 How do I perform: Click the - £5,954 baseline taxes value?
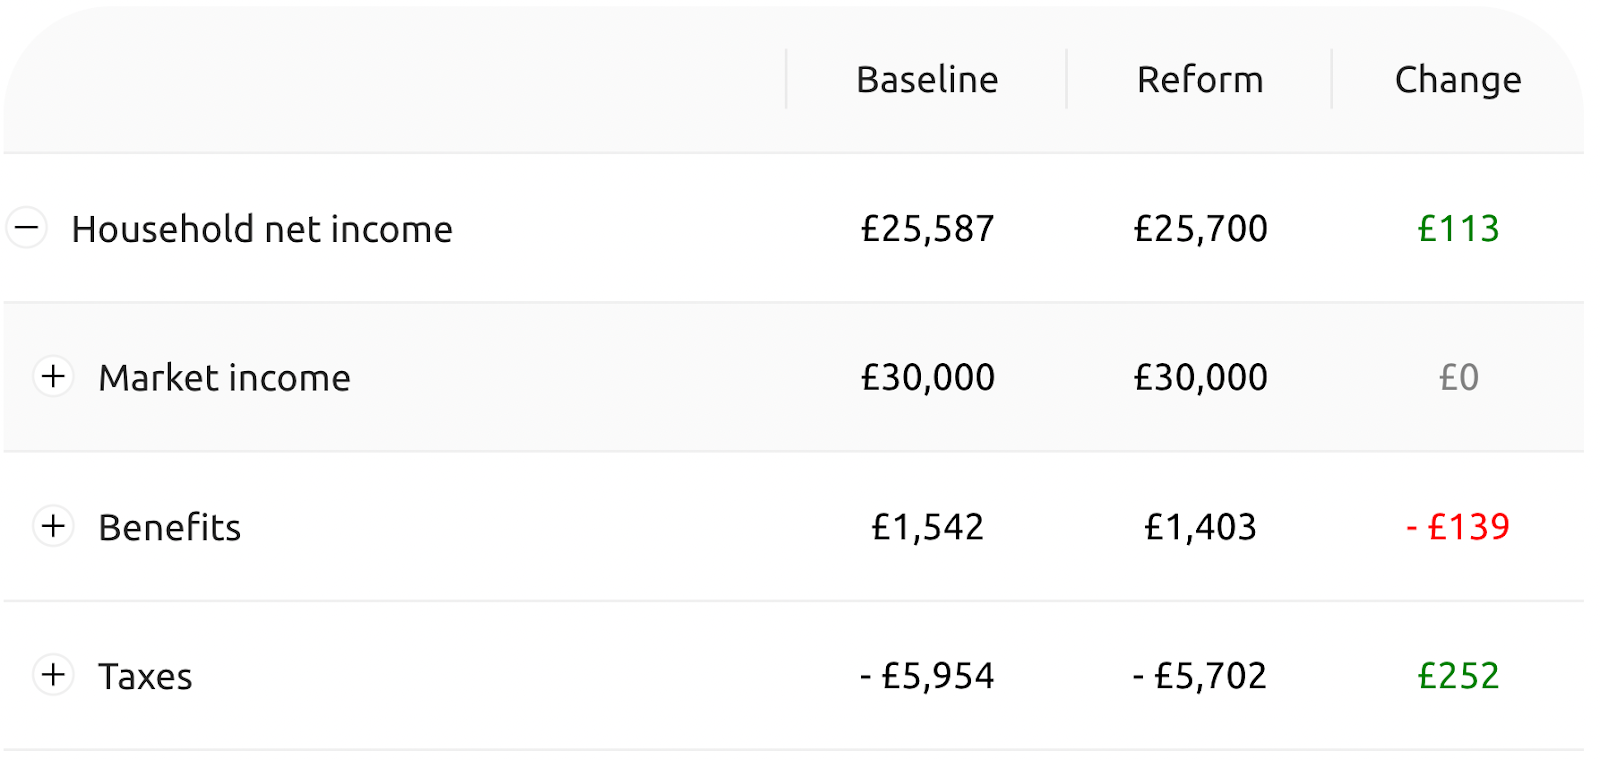927,676
